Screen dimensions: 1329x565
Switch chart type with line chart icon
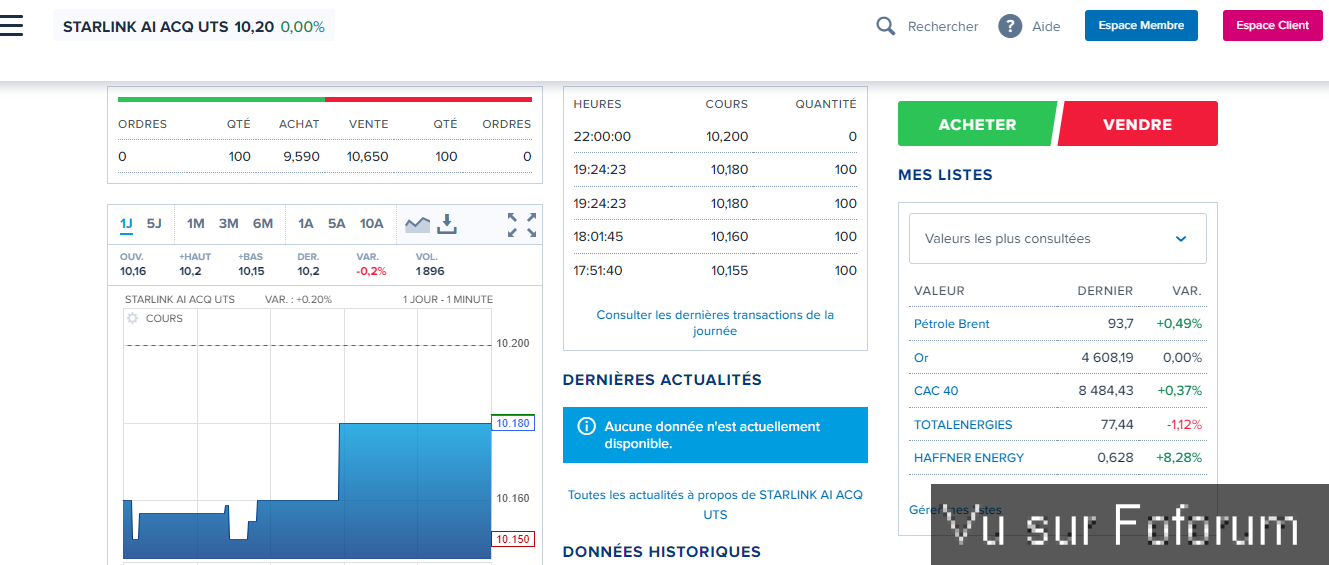pos(417,224)
